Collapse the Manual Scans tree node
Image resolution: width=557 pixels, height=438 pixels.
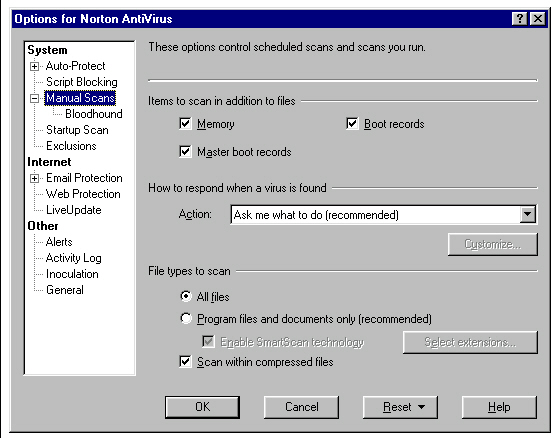(x=34, y=98)
